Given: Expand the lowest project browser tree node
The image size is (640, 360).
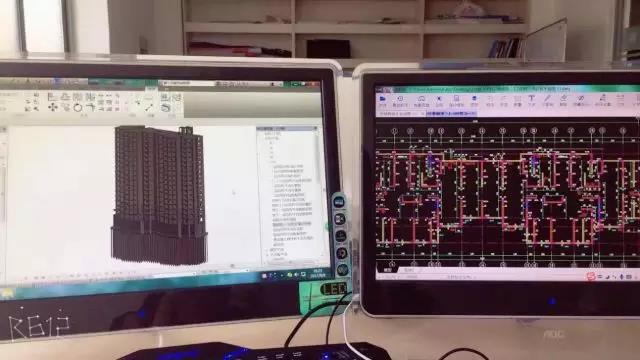Looking at the screenshot, I should [x=268, y=254].
